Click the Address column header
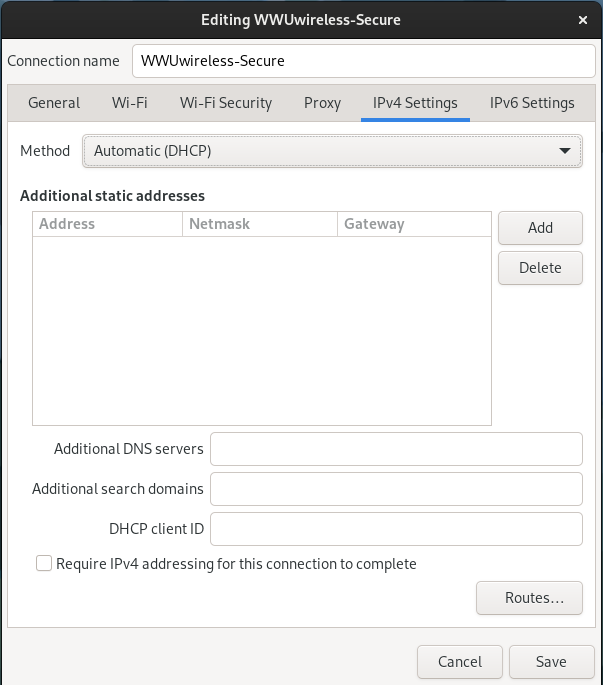 [x=107, y=224]
